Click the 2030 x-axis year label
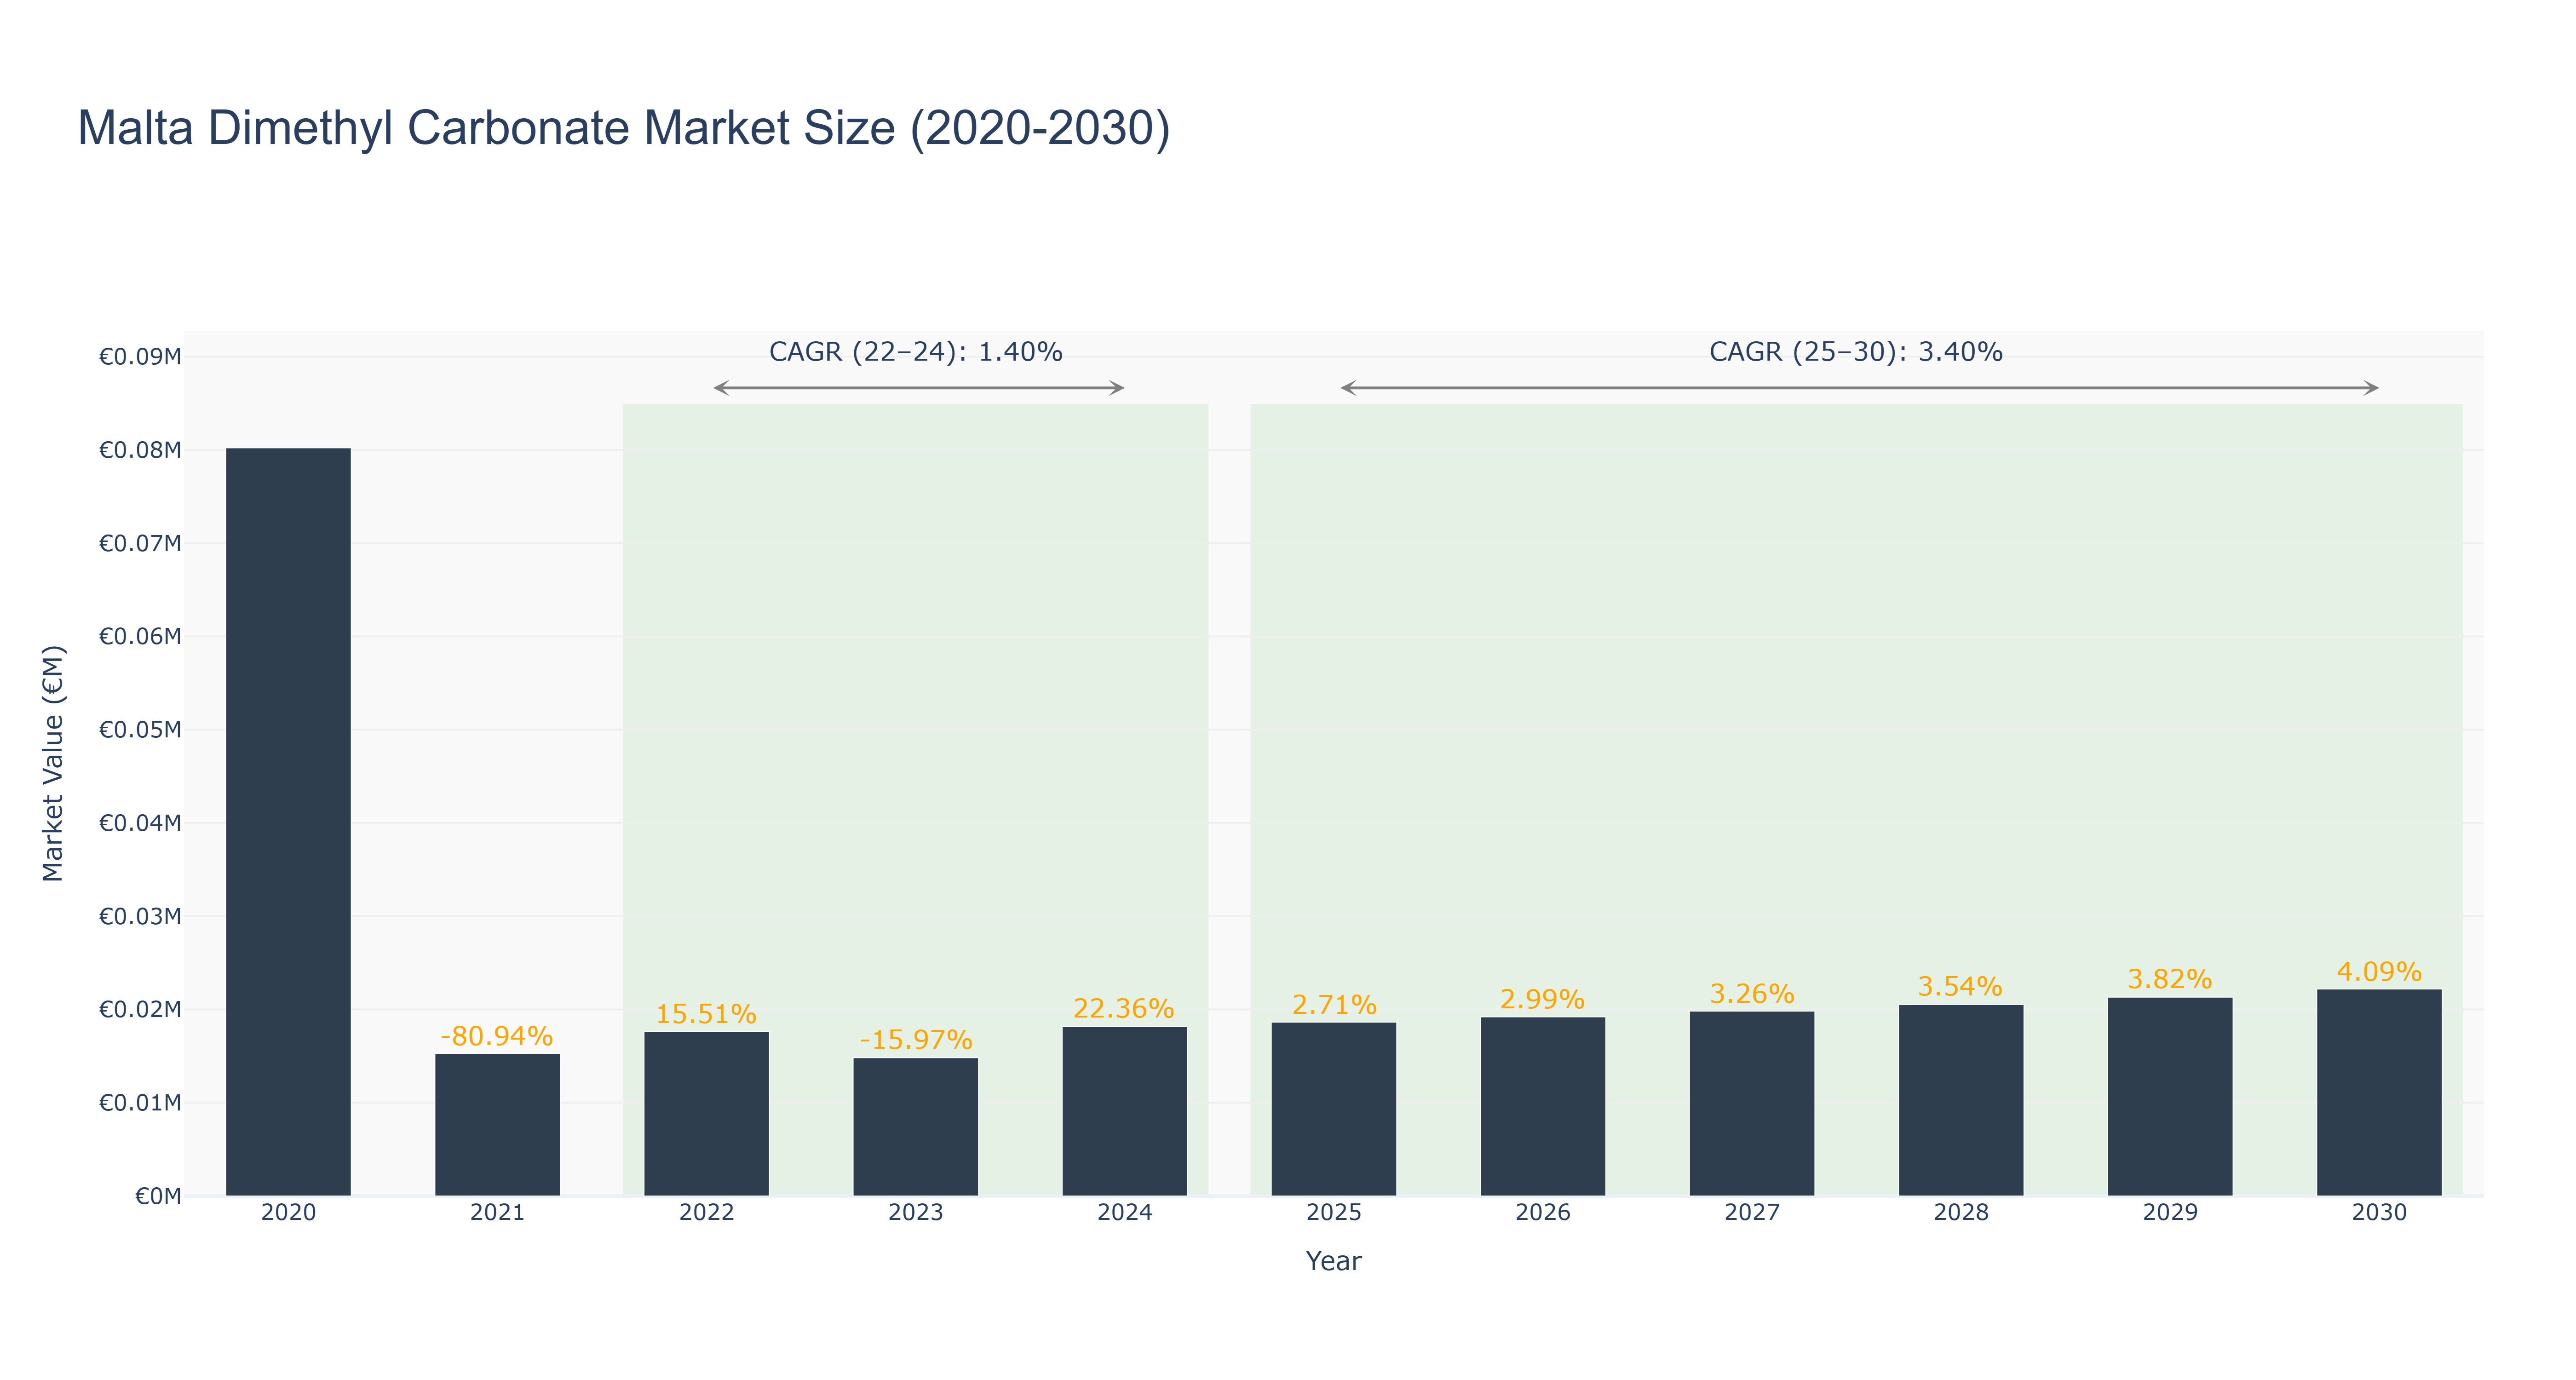 coord(2378,1213)
